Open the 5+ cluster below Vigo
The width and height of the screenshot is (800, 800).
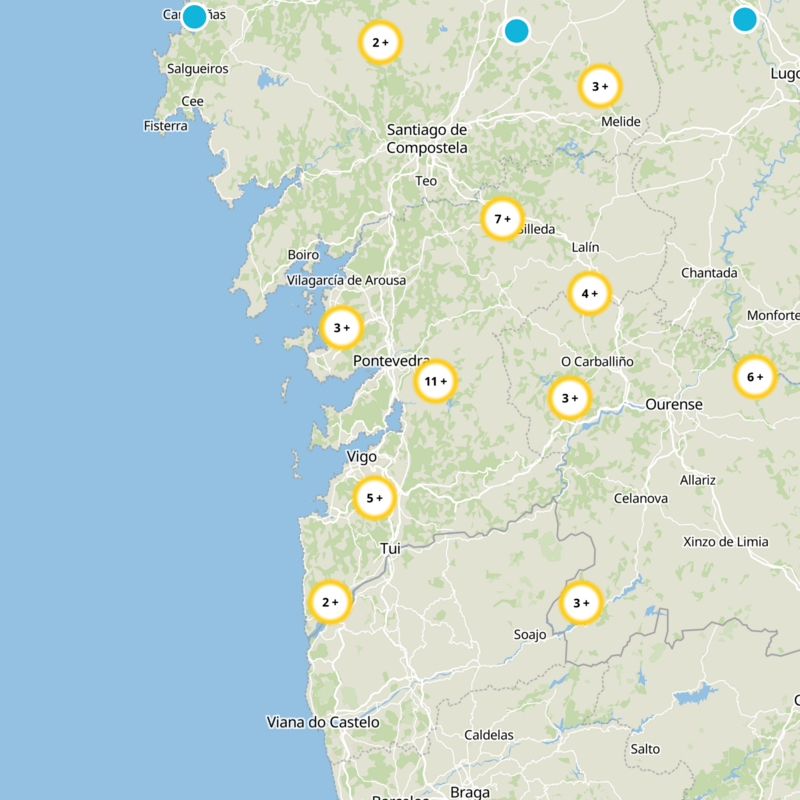click(374, 498)
